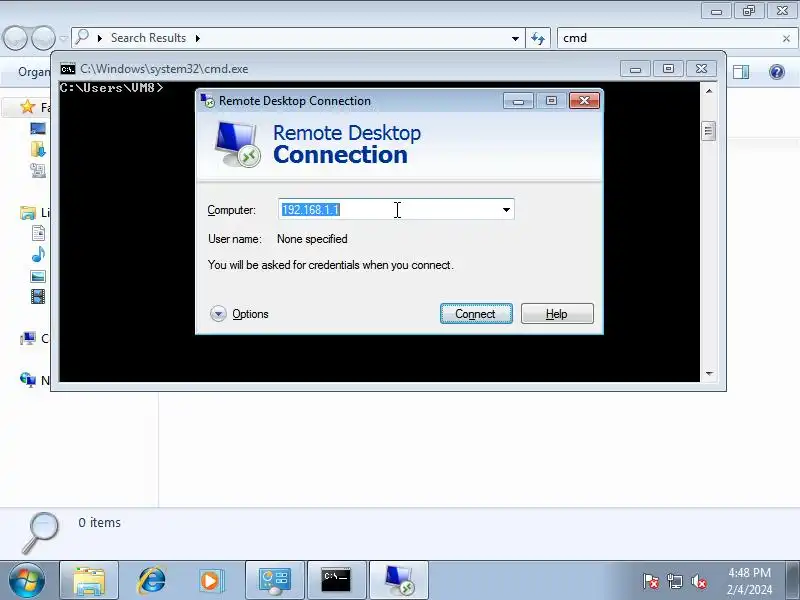Select Computer in the navigation pane

coord(28,338)
